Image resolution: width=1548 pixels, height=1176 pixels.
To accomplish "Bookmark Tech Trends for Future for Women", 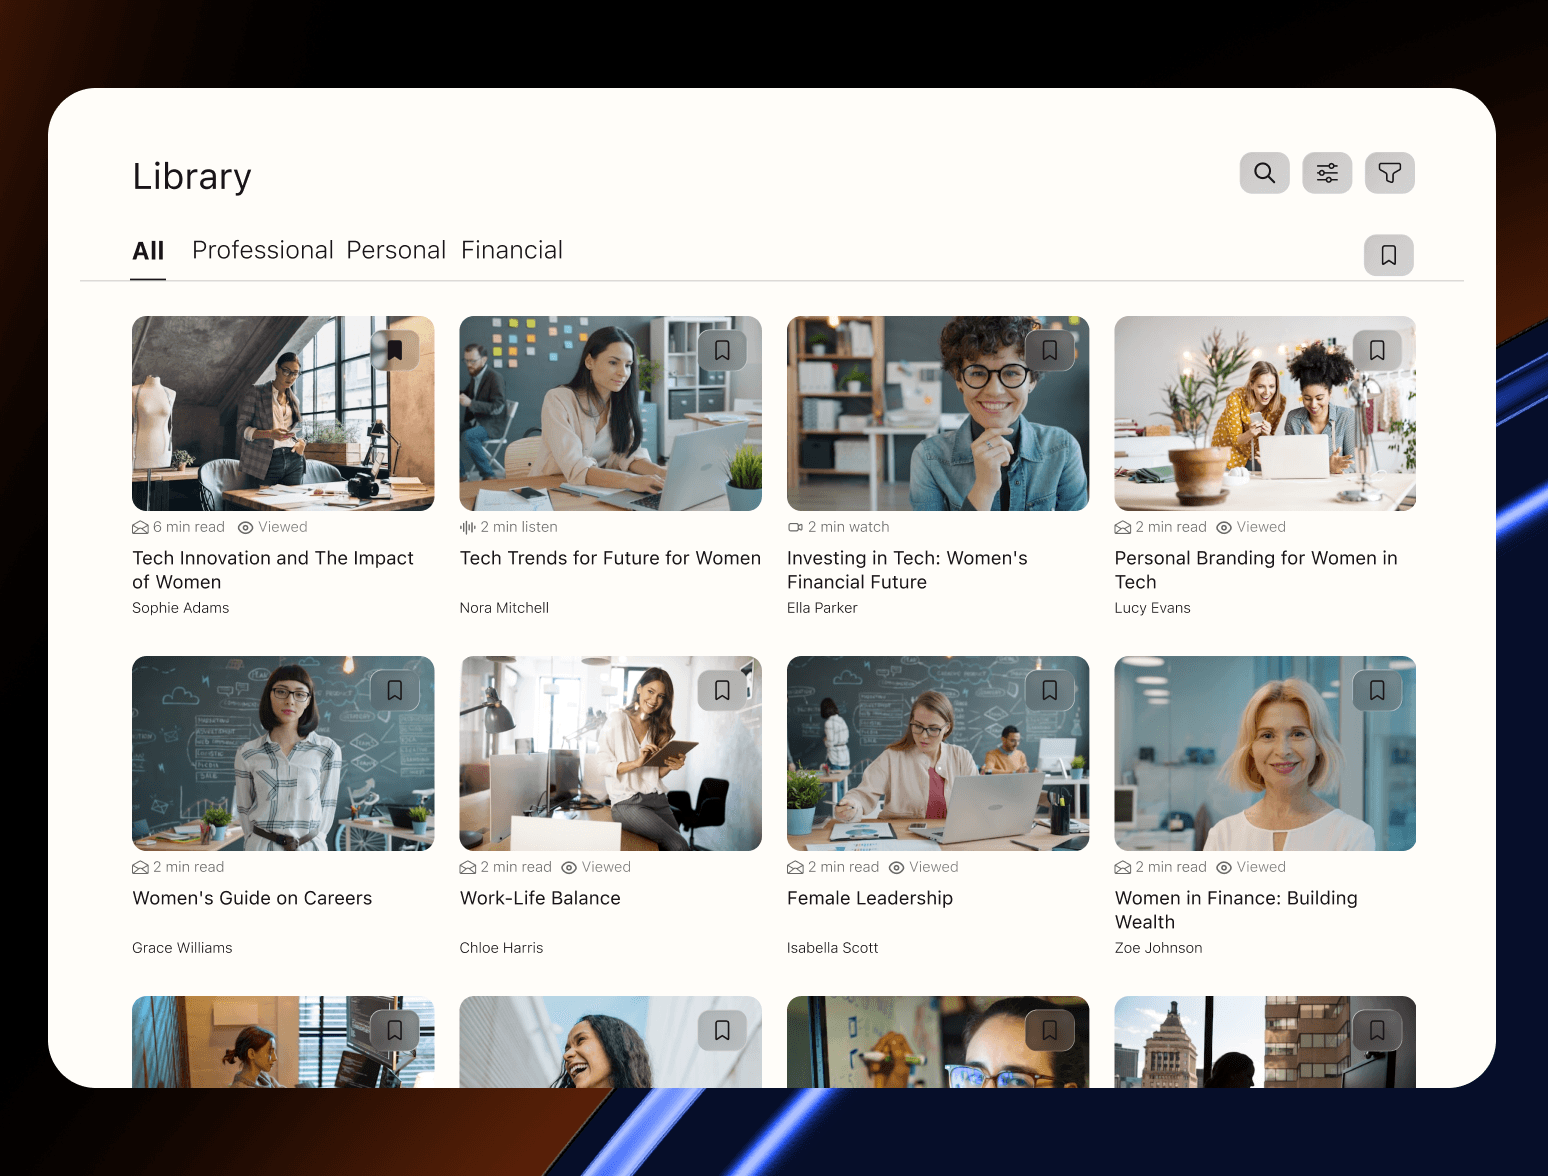I will click(x=722, y=350).
